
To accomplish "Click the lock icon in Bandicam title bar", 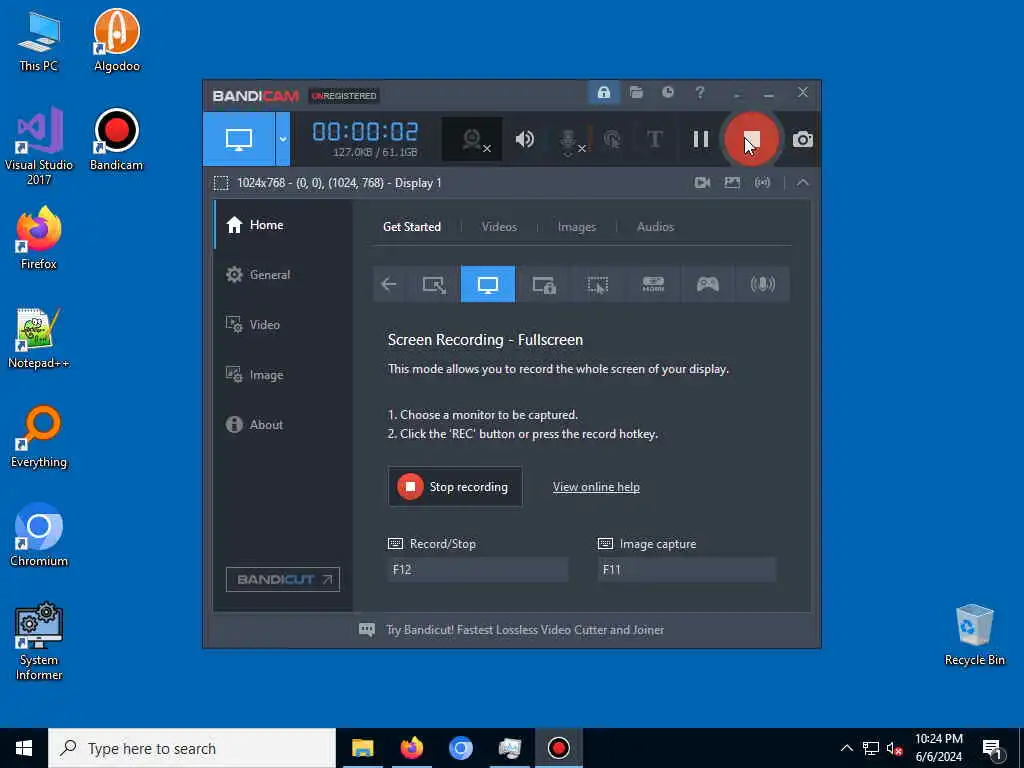I will pos(603,93).
